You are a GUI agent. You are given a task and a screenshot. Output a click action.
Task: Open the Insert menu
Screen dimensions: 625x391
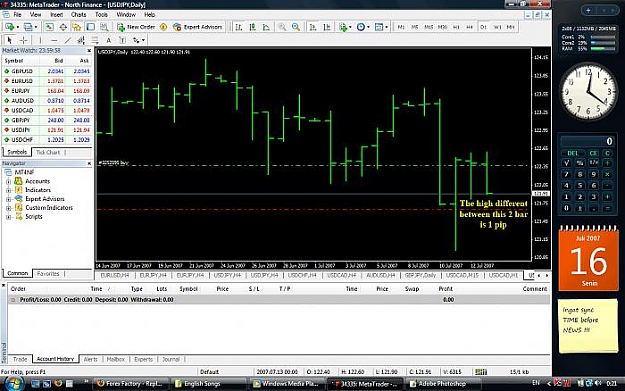[x=56, y=15]
